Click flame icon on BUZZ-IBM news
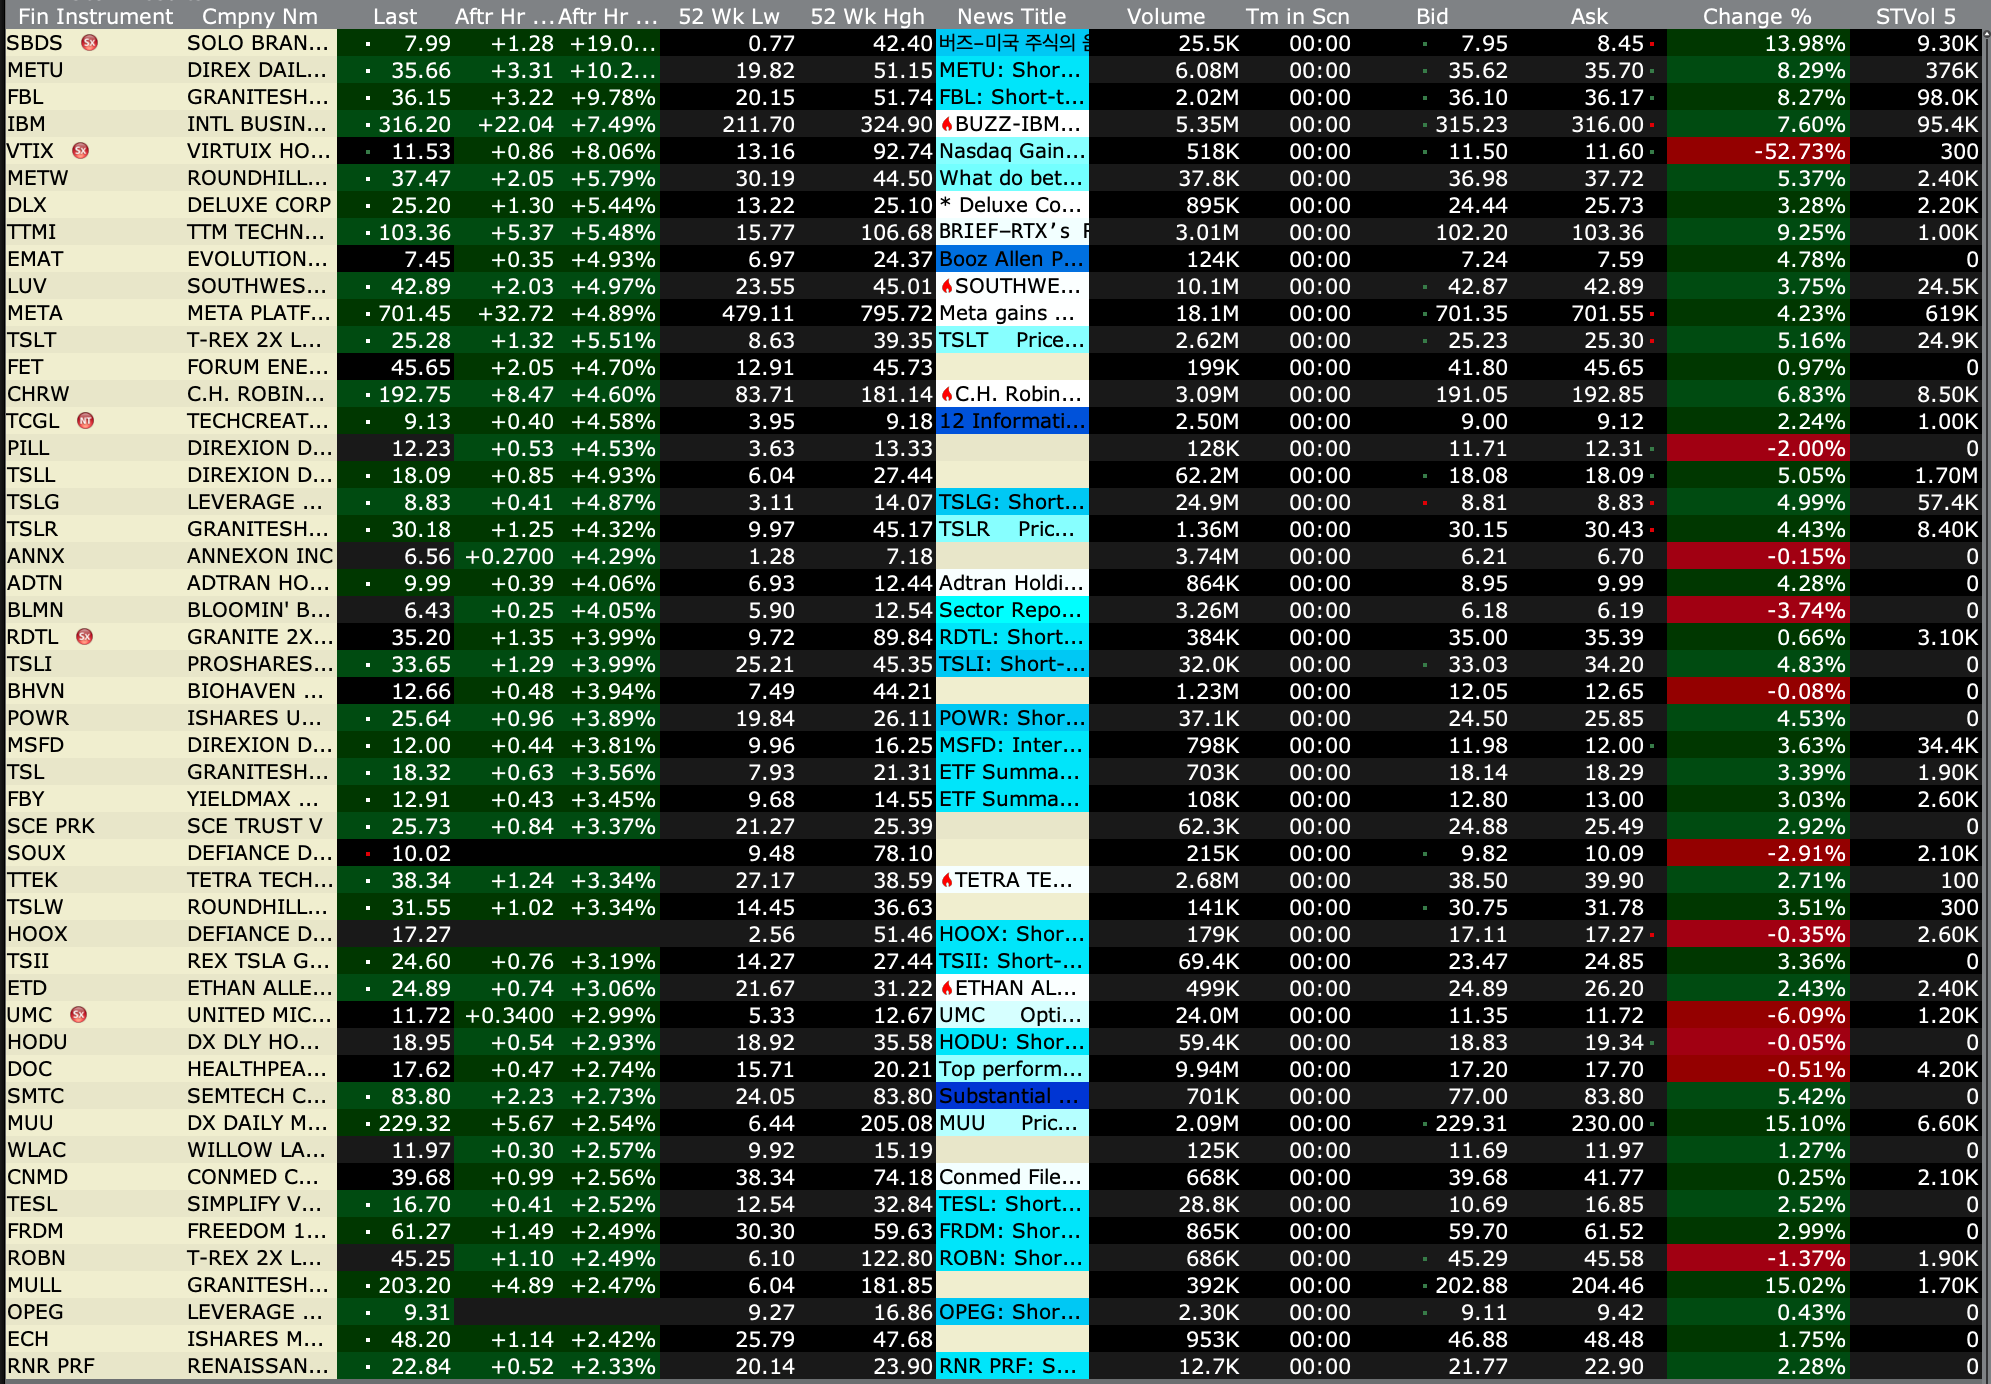This screenshot has width=1991, height=1384. point(946,125)
